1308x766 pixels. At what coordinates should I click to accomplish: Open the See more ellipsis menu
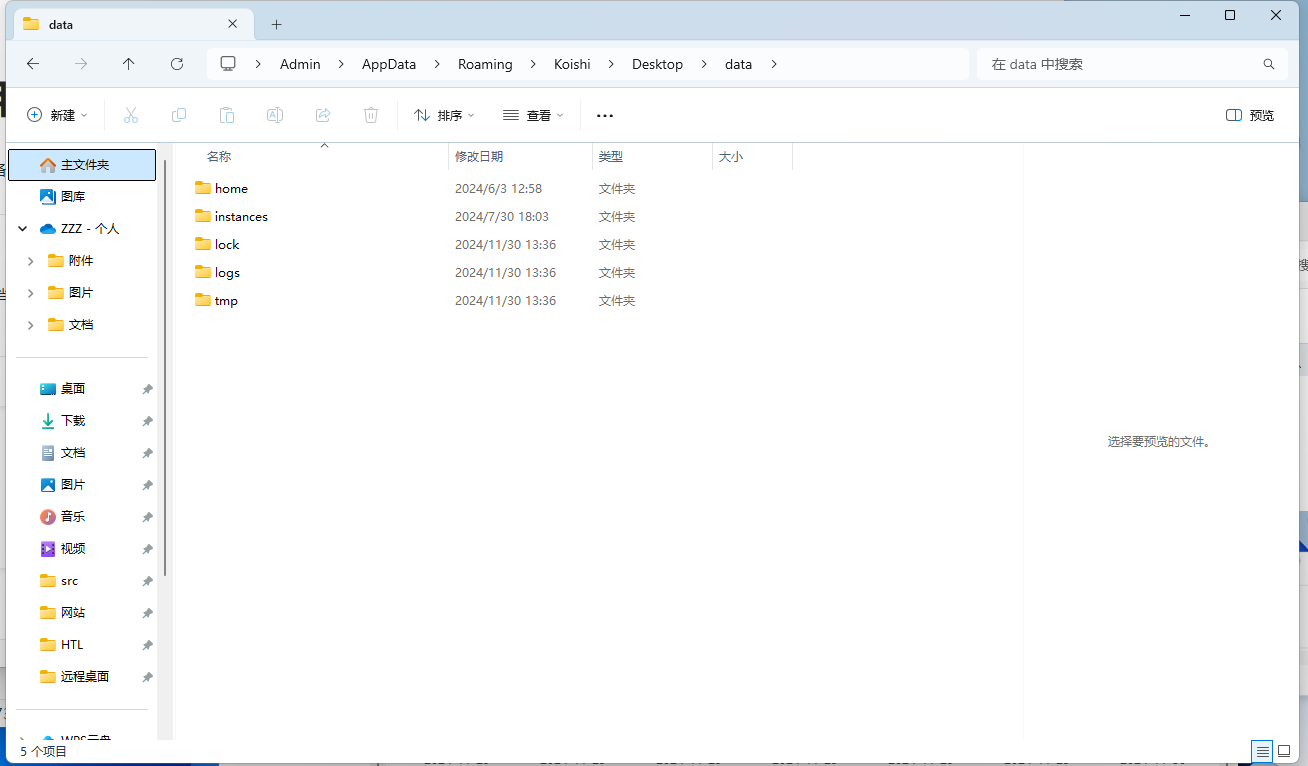pyautogui.click(x=605, y=115)
